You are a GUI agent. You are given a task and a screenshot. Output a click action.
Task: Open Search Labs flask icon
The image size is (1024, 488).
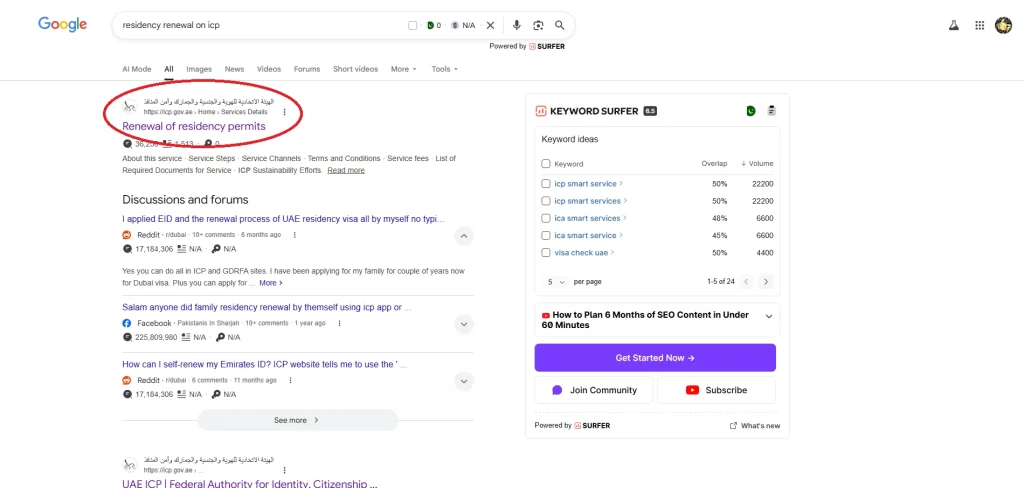point(953,25)
